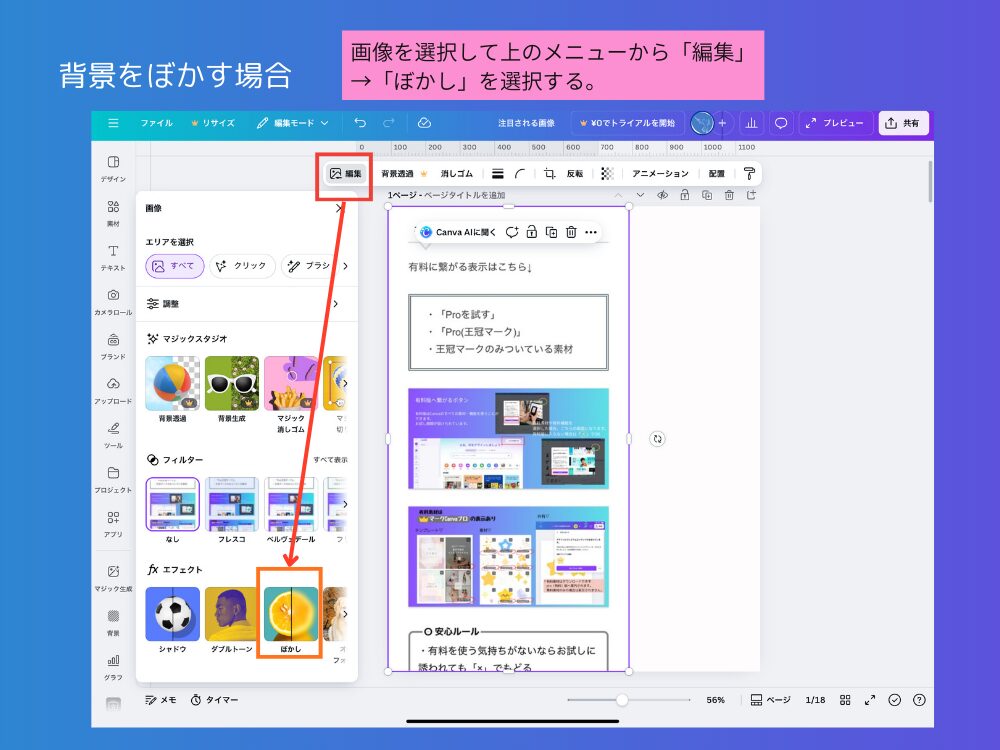Toggle page visibility eye icon

pyautogui.click(x=662, y=195)
